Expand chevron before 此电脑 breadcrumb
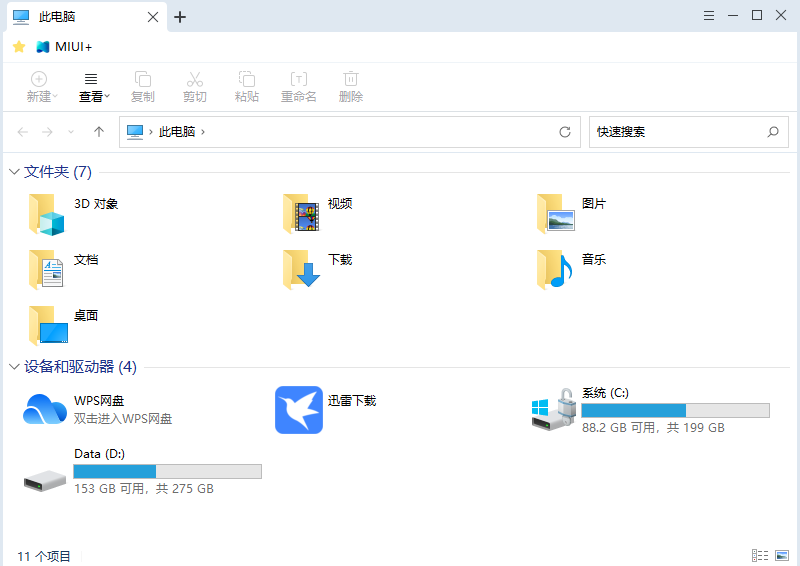The image size is (800, 566). pyautogui.click(x=151, y=132)
